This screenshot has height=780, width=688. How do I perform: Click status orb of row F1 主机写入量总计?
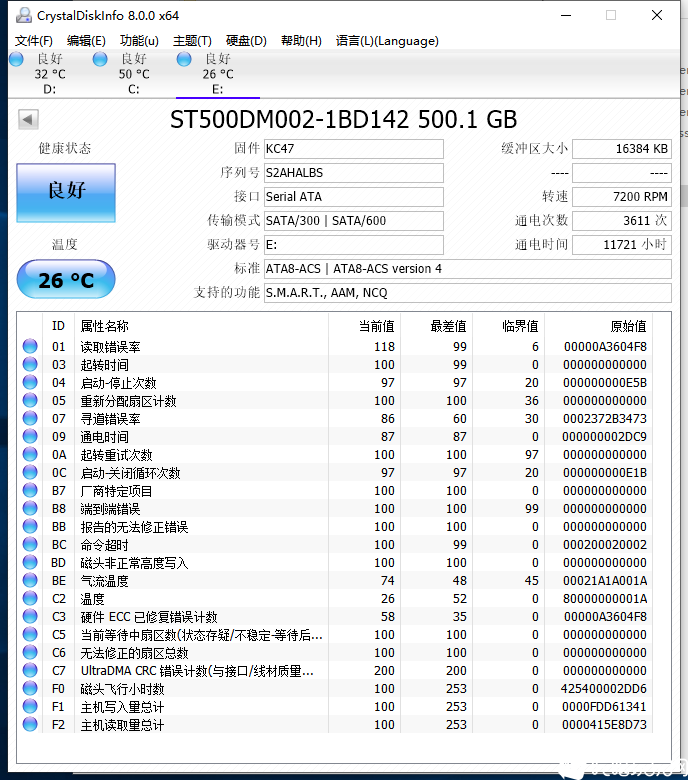coord(30,706)
